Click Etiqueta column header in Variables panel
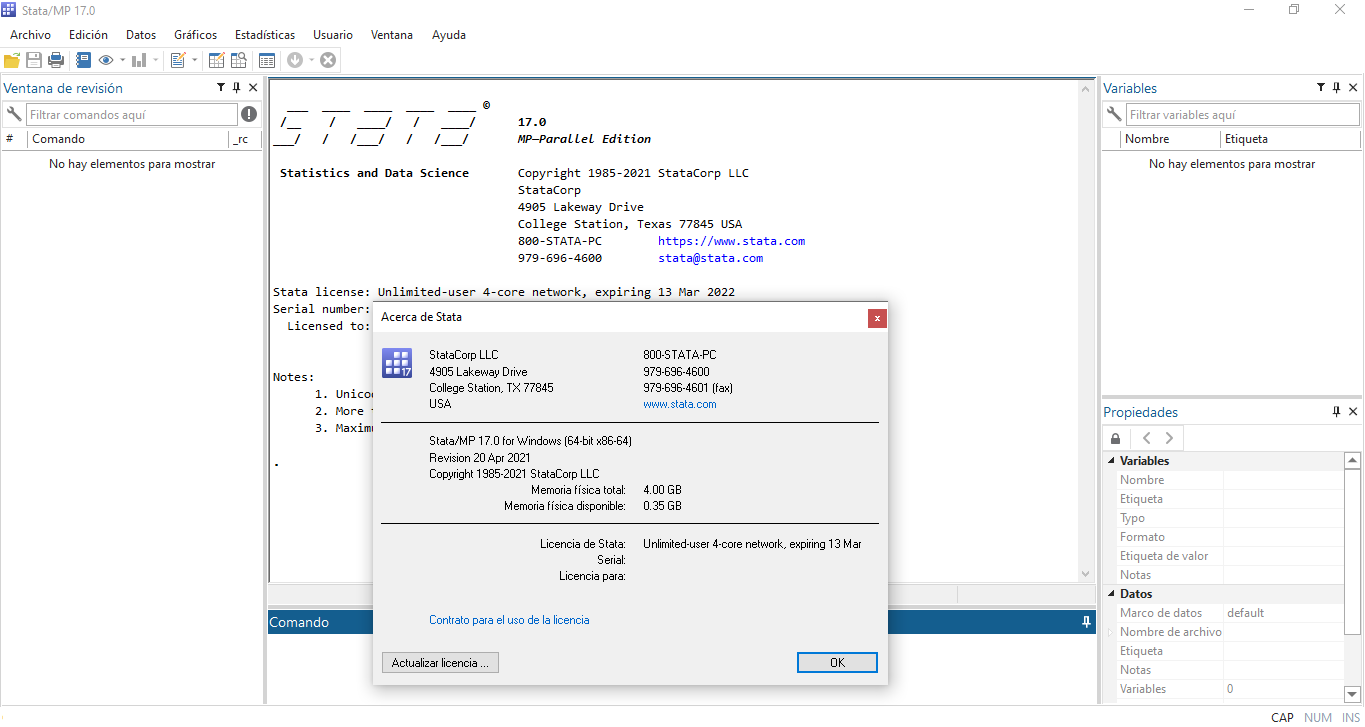Viewport: 1365px width, 727px height. 1290,139
